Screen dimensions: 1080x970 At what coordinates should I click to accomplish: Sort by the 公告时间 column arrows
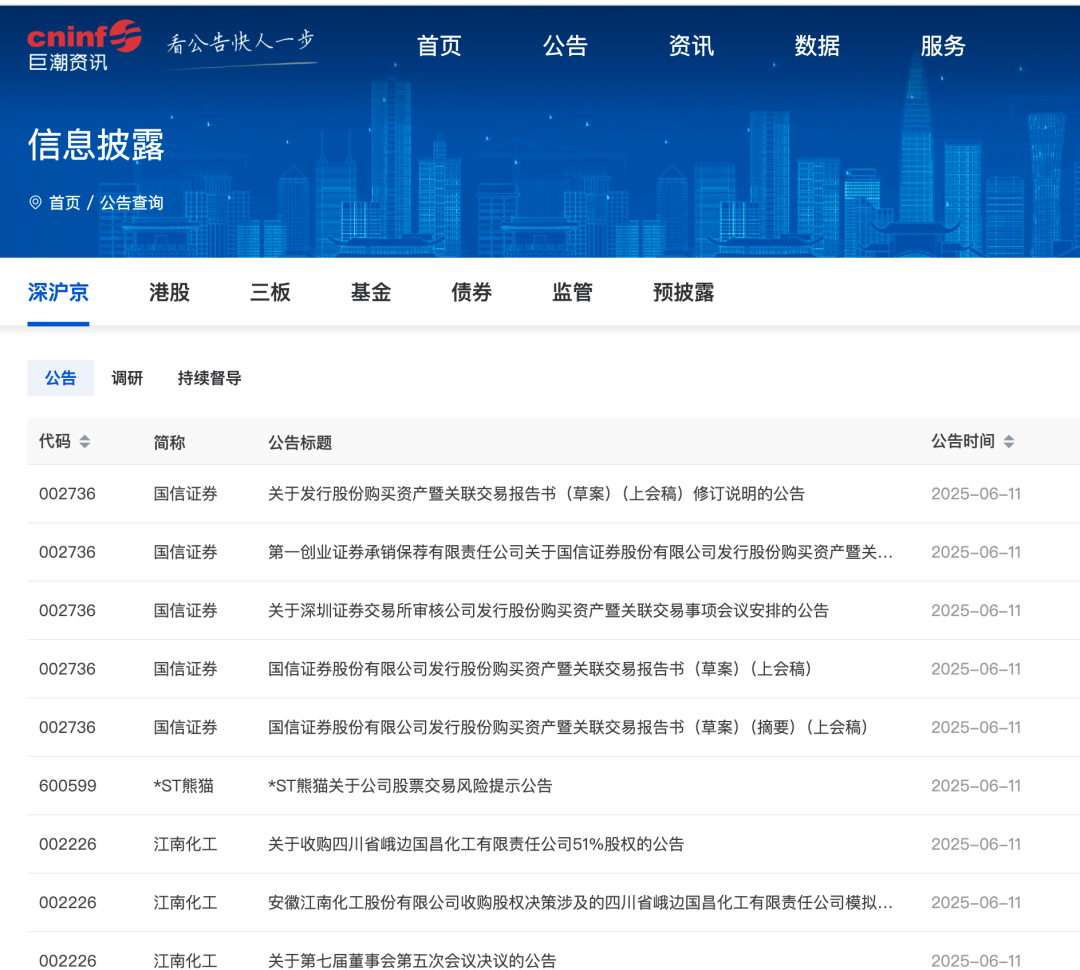(1009, 442)
